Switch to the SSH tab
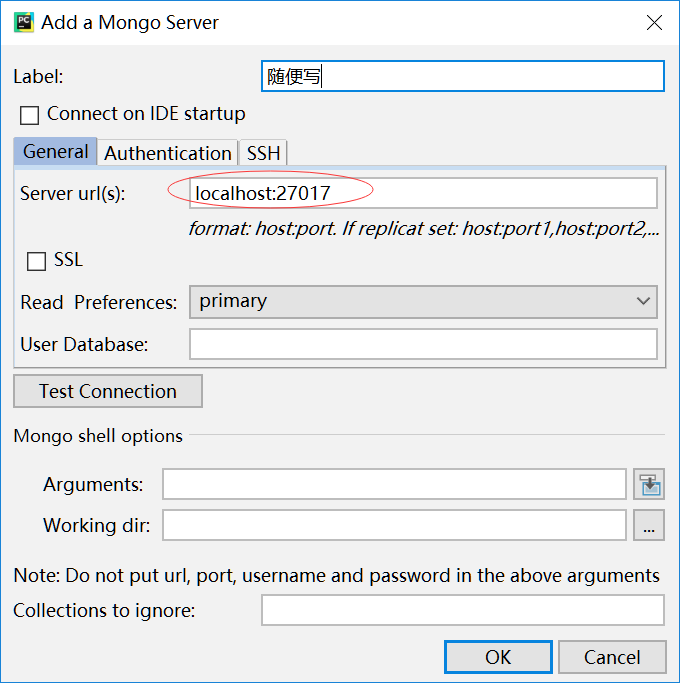This screenshot has width=680, height=683. tap(264, 153)
